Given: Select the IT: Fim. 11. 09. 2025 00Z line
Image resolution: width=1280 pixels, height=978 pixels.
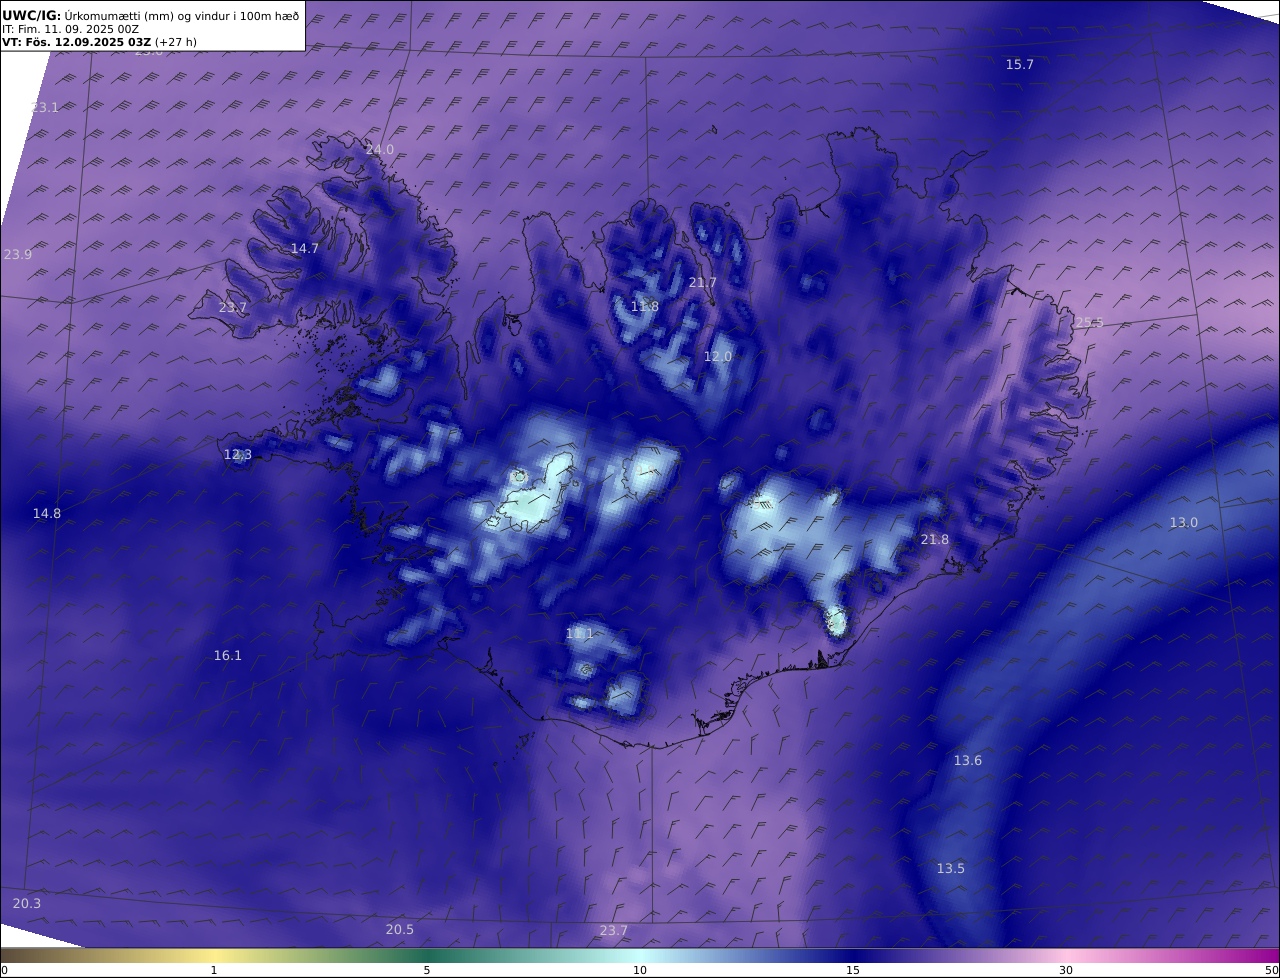Looking at the screenshot, I should pyautogui.click(x=70, y=29).
